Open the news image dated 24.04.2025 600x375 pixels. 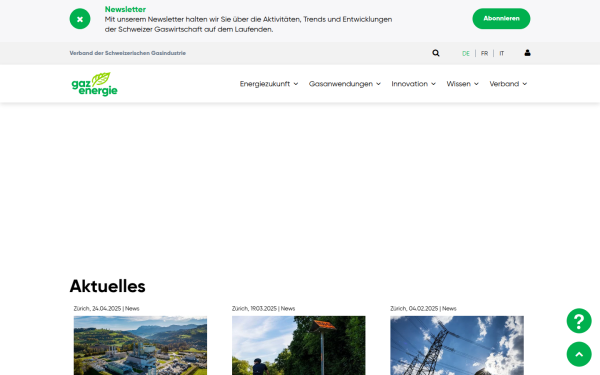pos(140,346)
